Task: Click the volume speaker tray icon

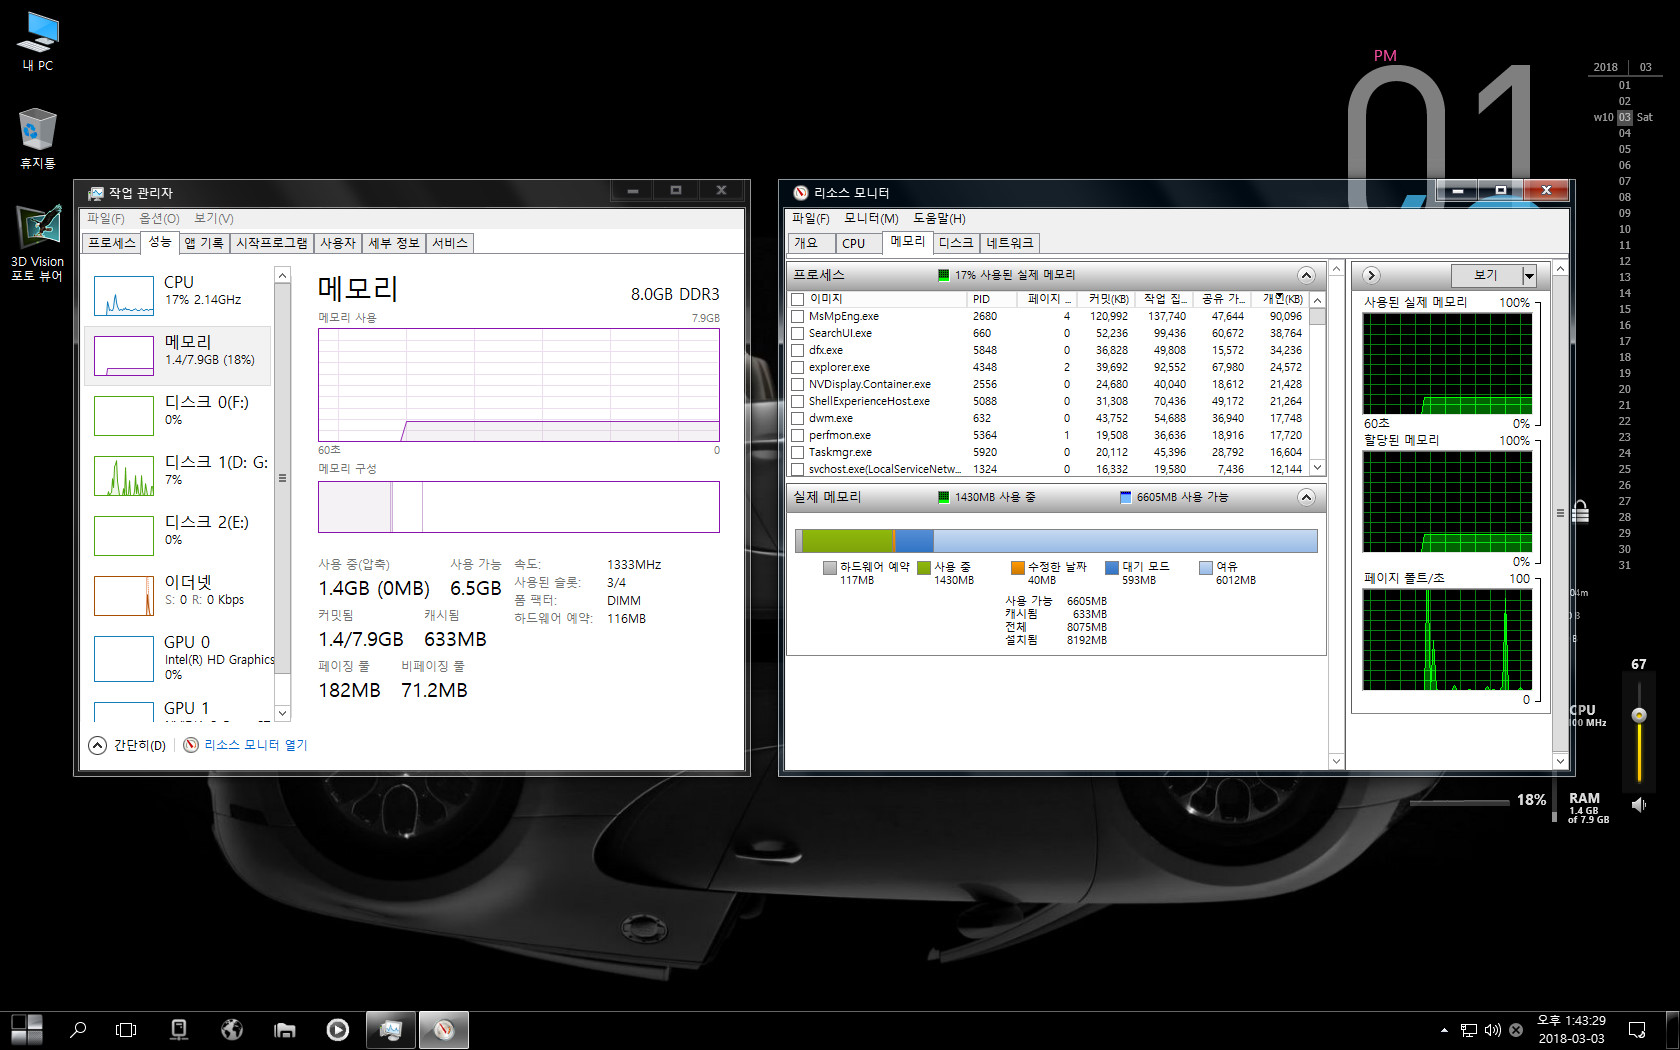Action: pyautogui.click(x=1493, y=1030)
